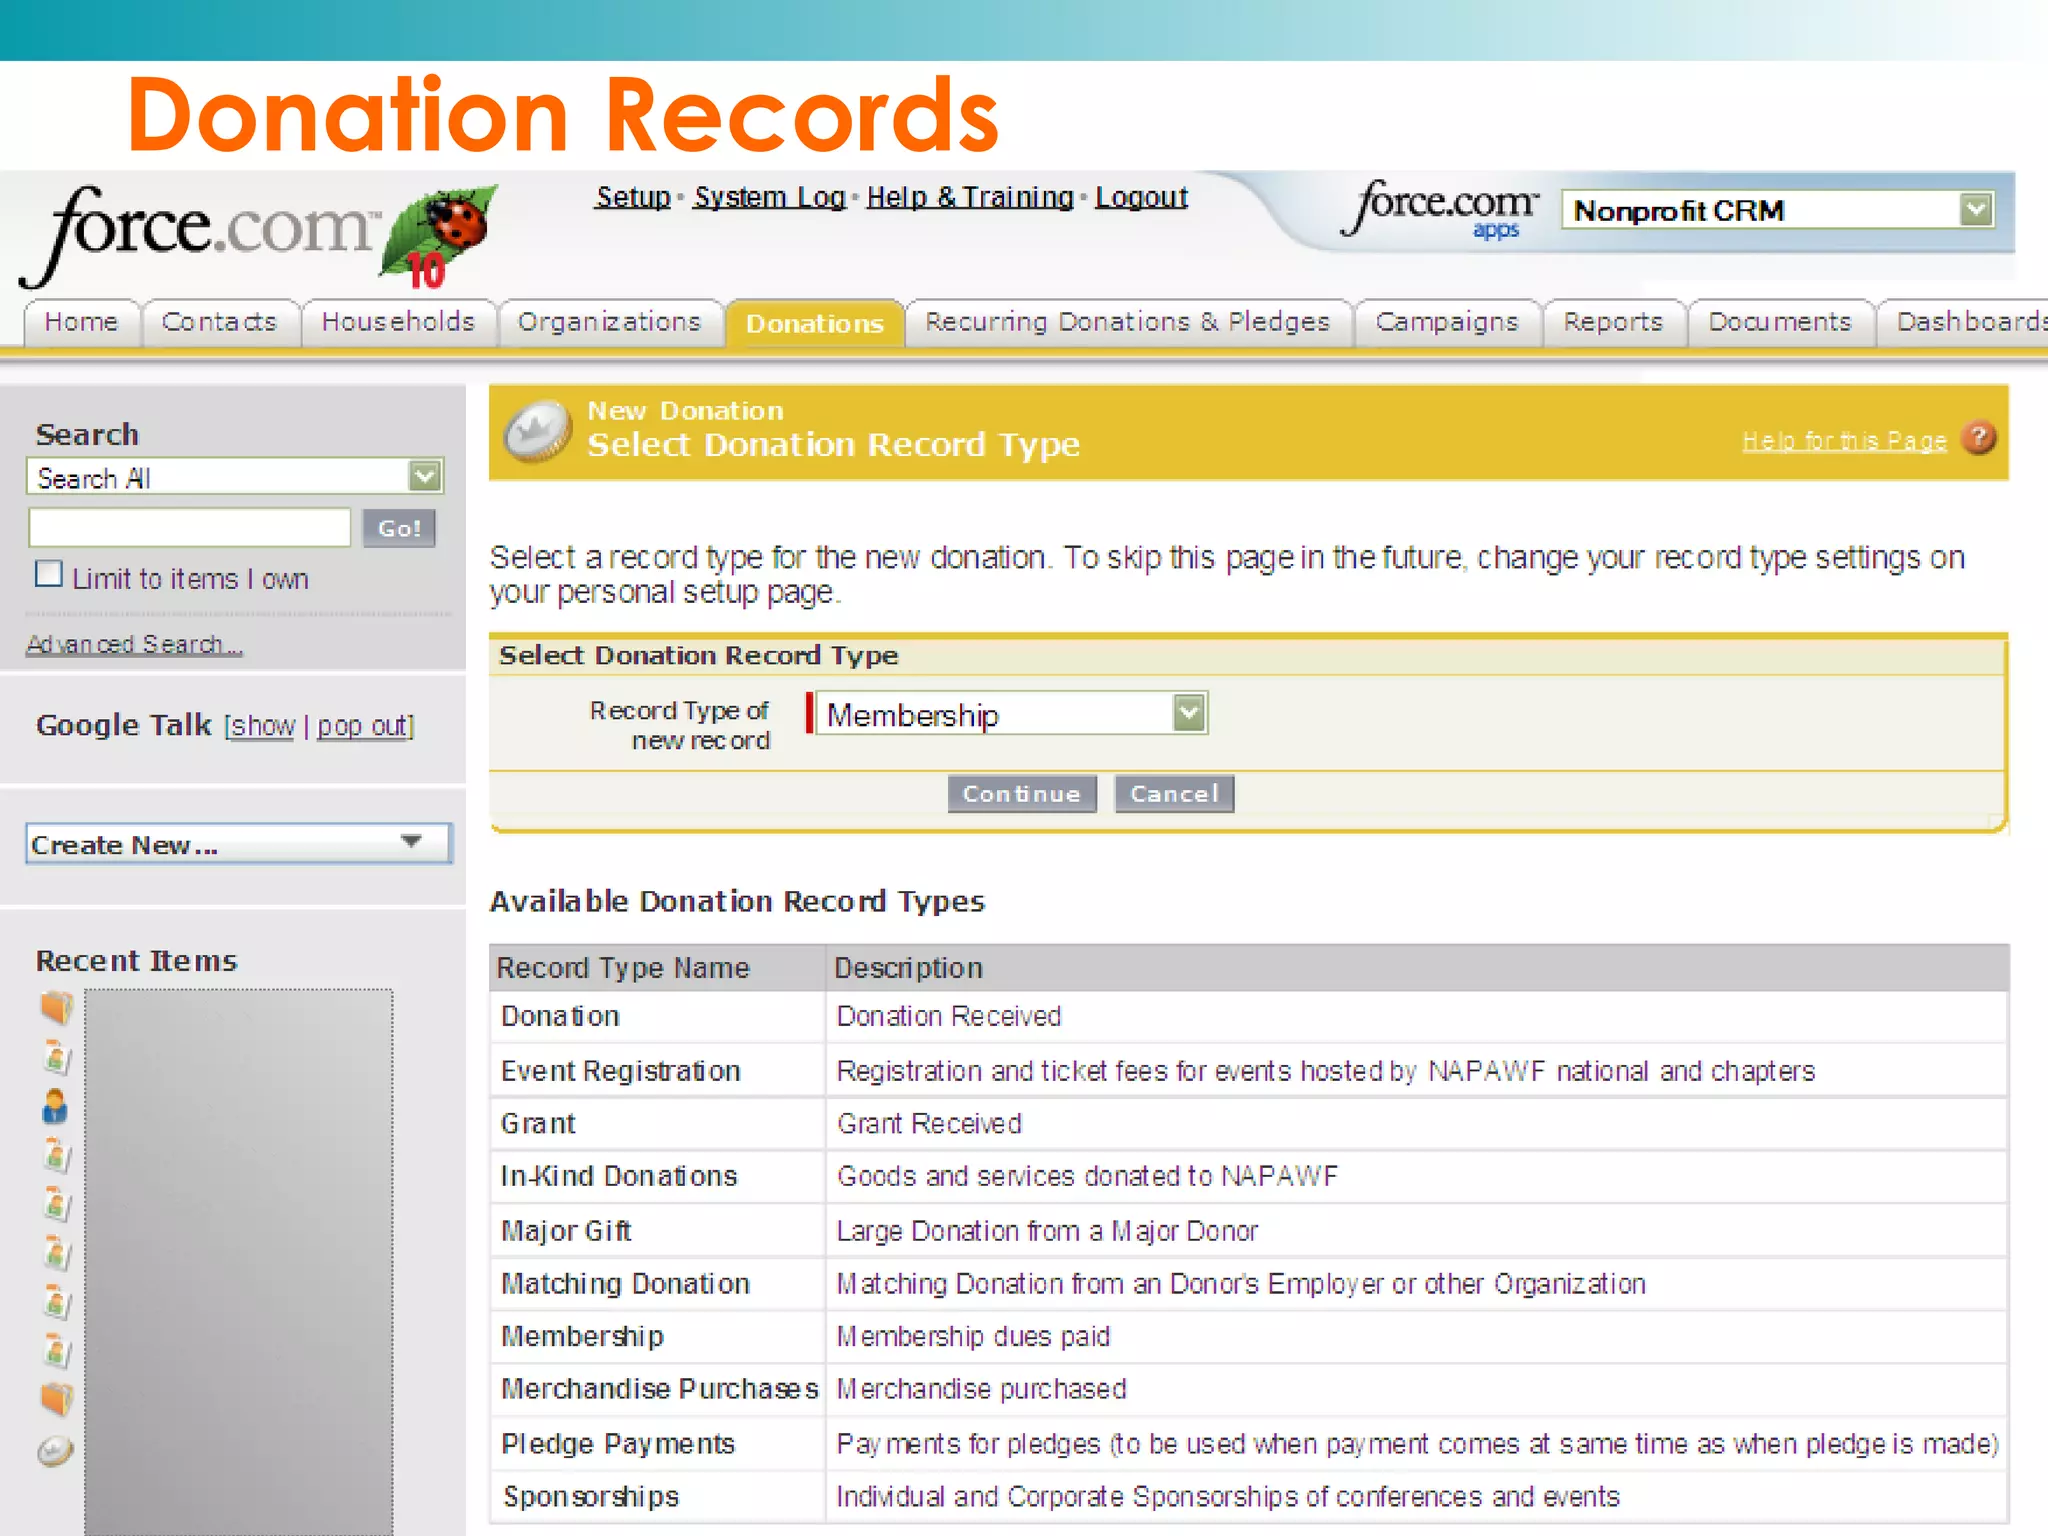
Task: Open the Nonprofit CRM app dropdown
Action: pyautogui.click(x=1778, y=210)
